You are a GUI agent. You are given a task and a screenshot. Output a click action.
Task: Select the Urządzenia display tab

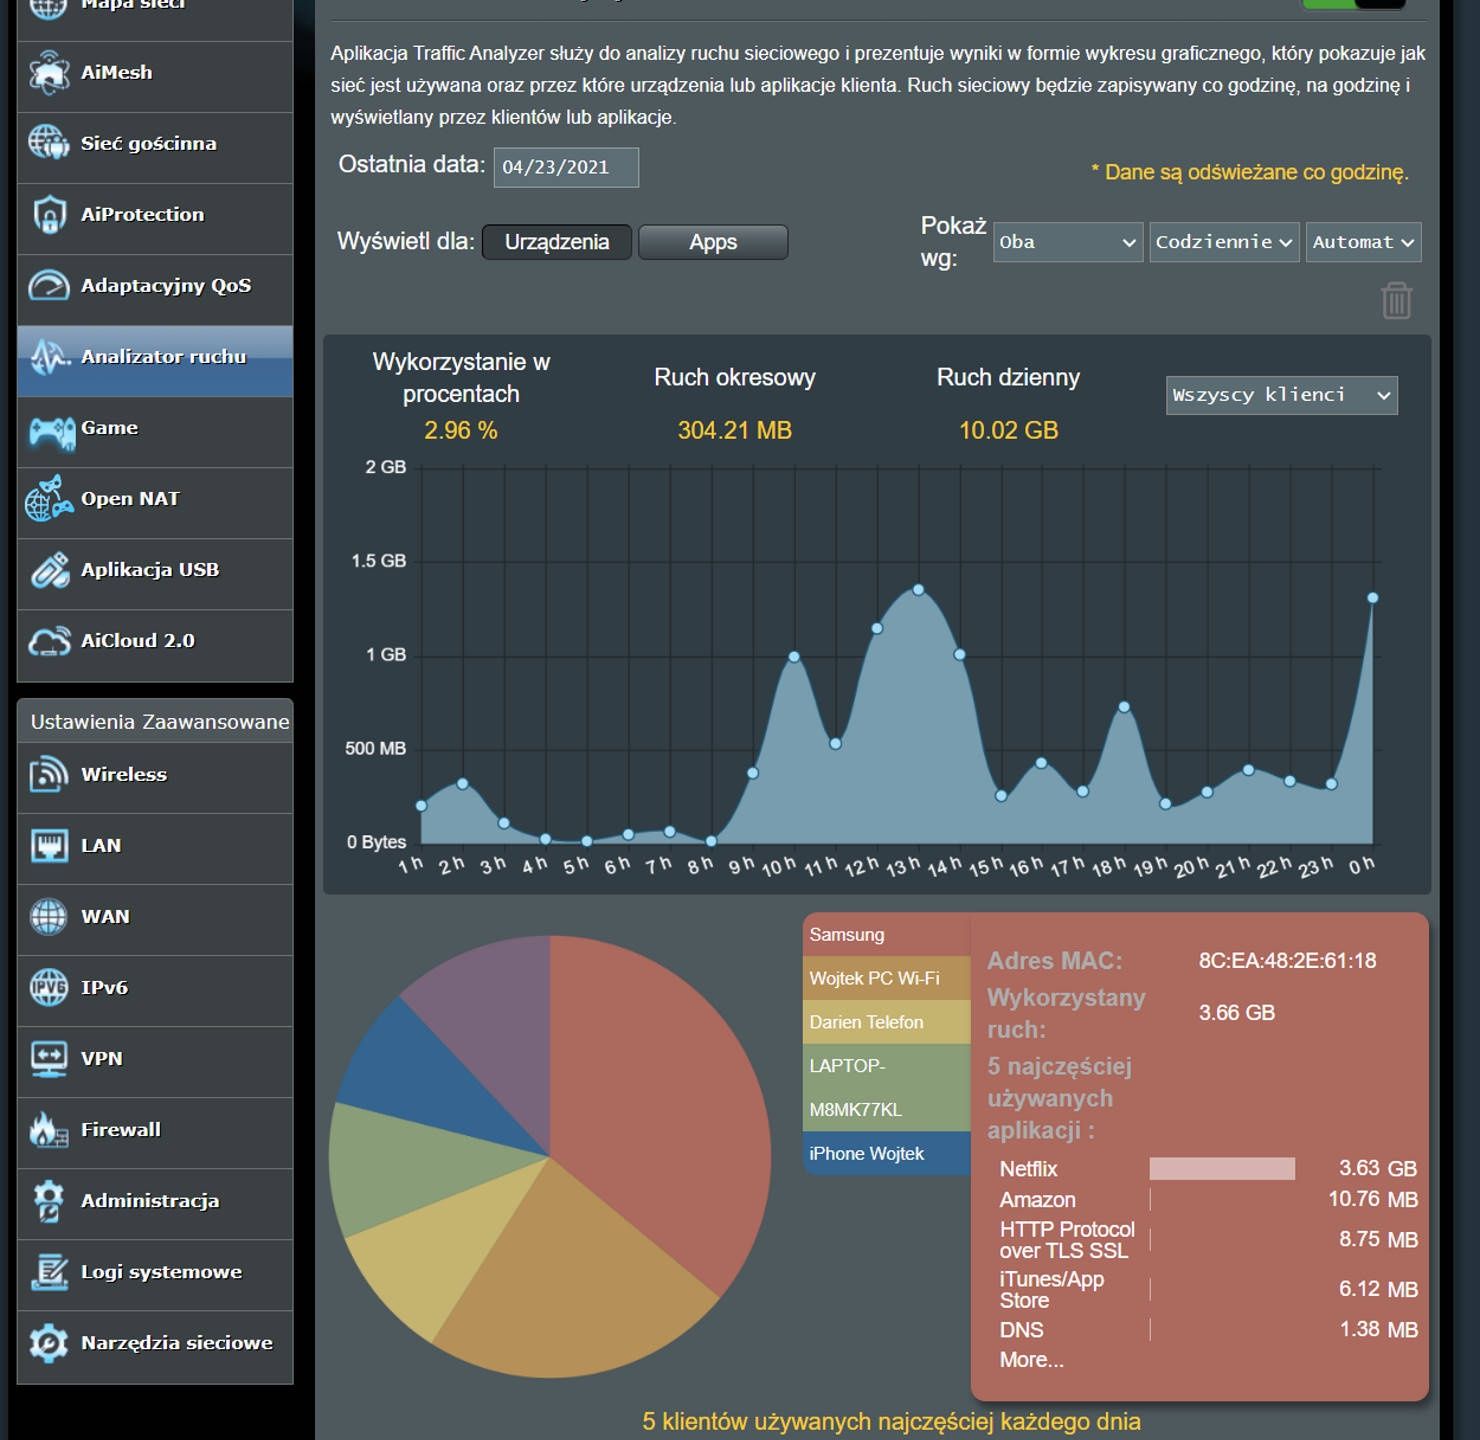(557, 242)
